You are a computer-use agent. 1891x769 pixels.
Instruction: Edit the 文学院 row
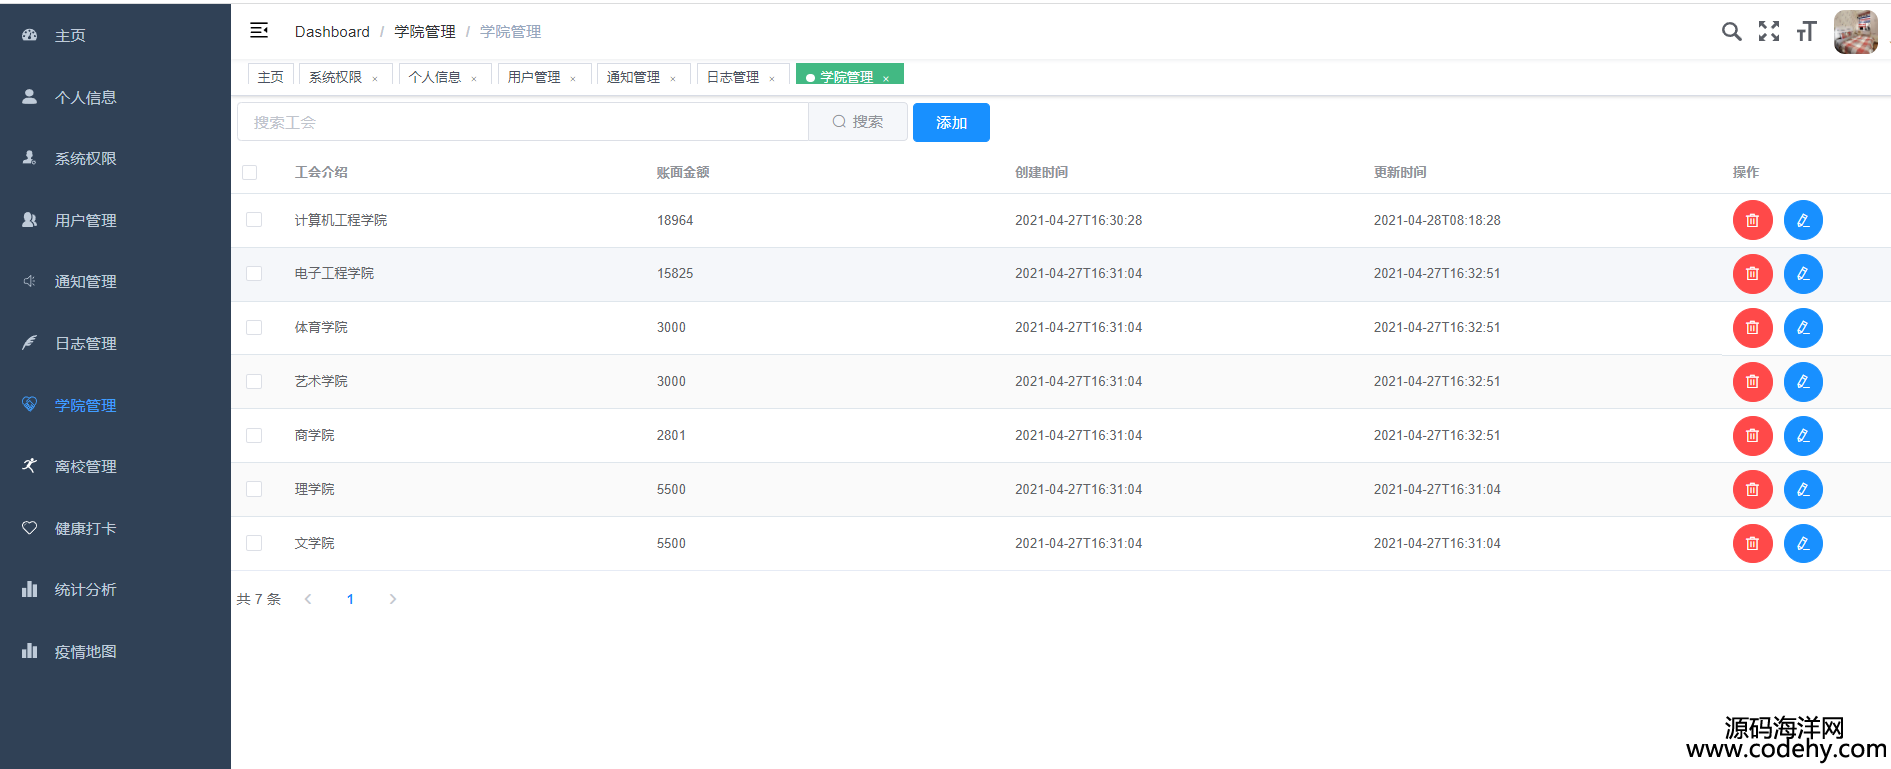click(1803, 544)
